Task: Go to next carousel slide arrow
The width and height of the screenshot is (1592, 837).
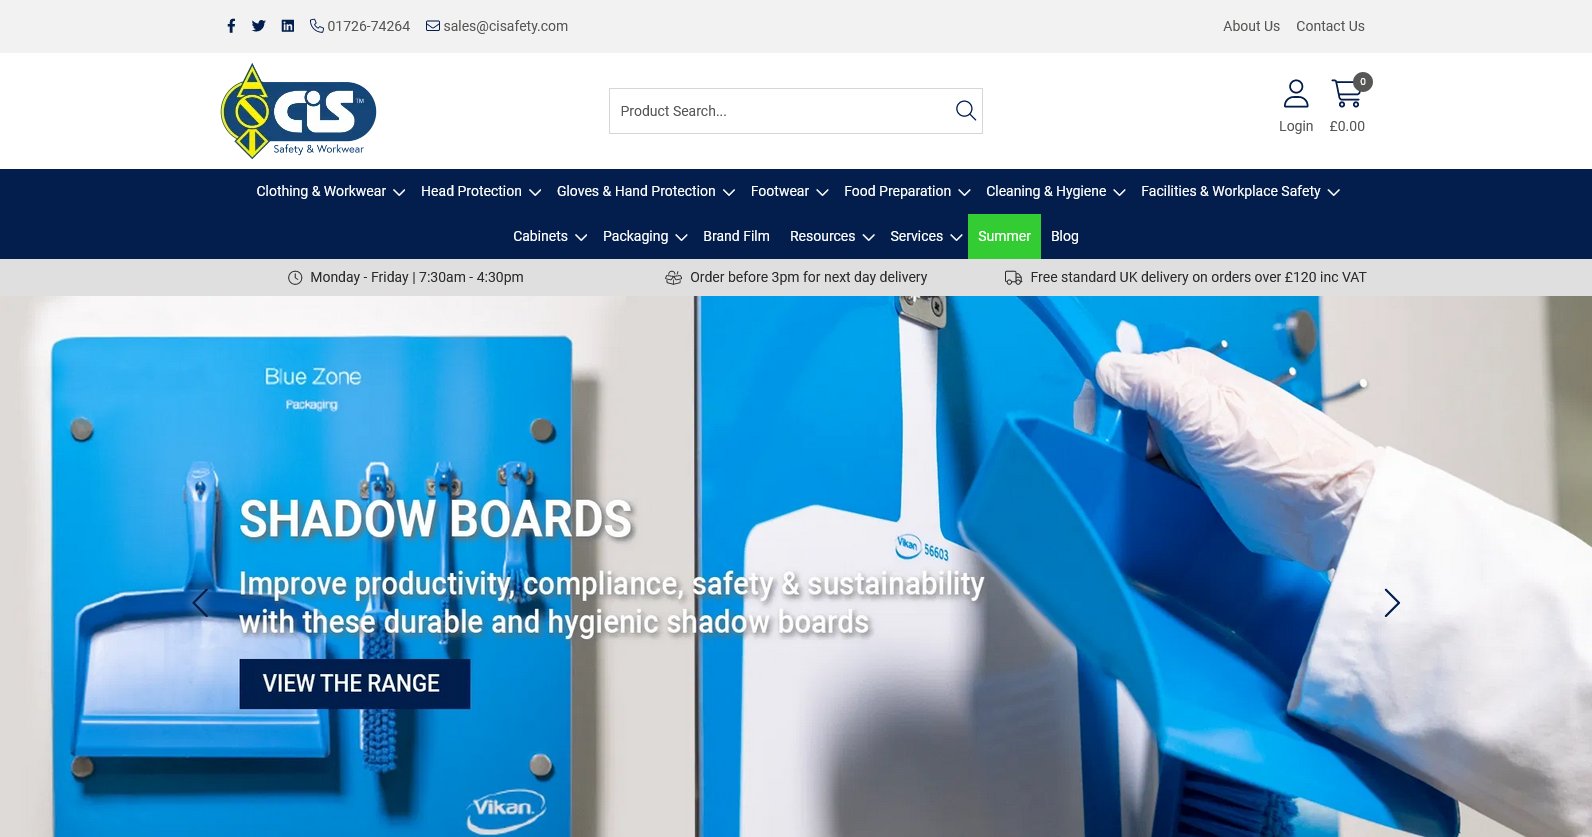Action: [x=1391, y=603]
